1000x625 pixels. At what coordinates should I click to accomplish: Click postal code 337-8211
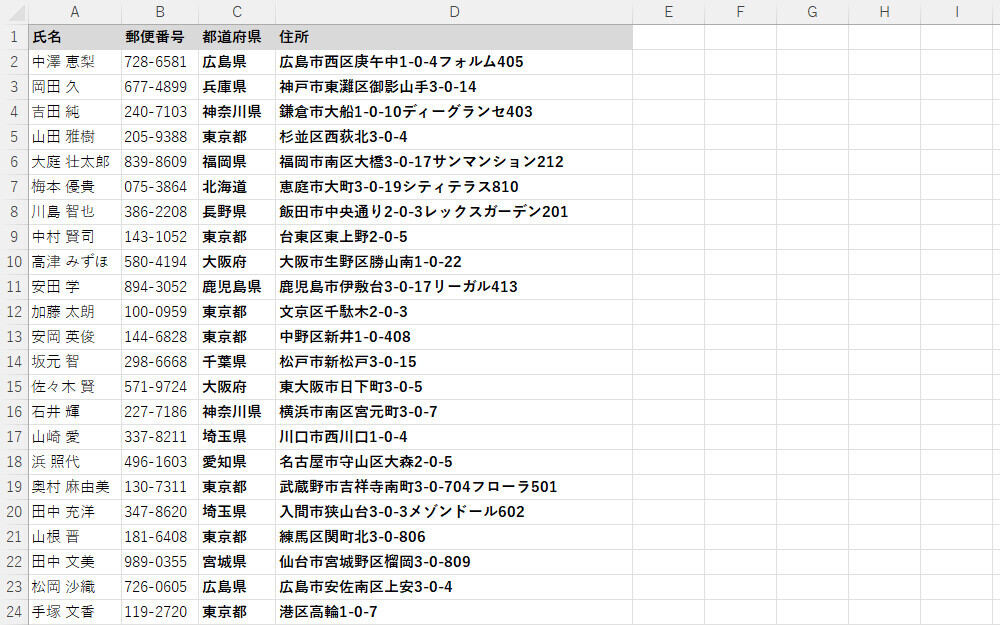[x=159, y=437]
